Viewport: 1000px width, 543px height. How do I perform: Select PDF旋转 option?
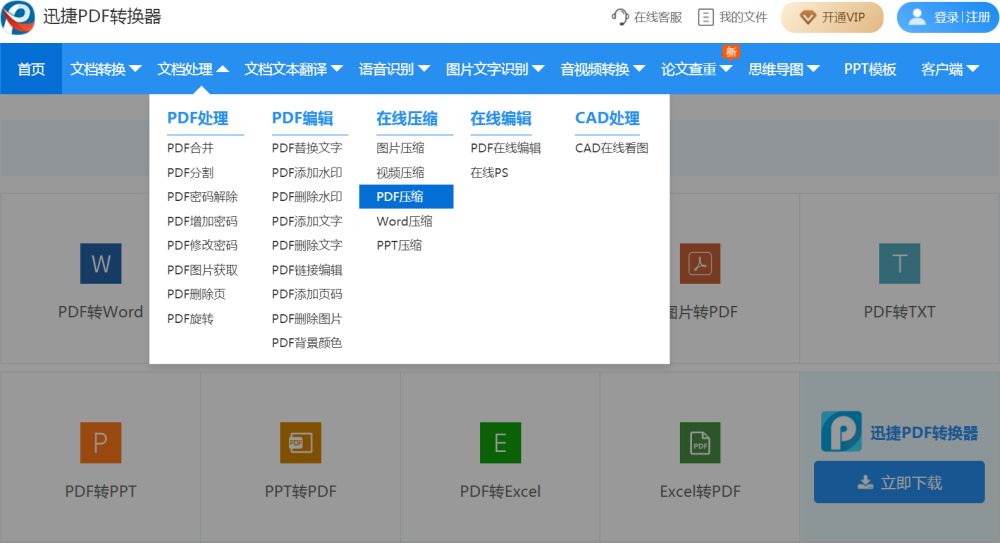[190, 318]
